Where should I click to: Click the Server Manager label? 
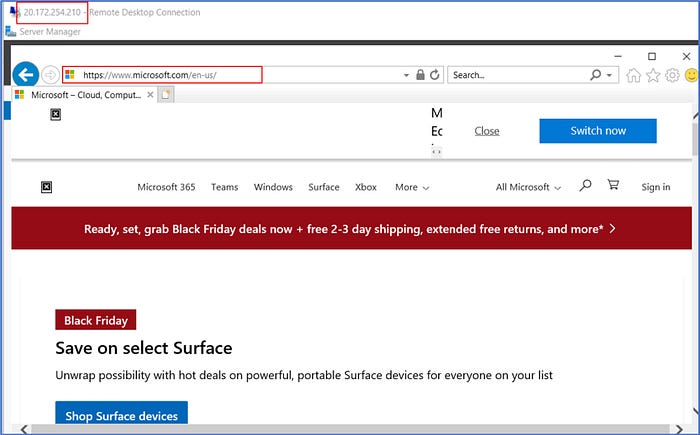coord(50,32)
